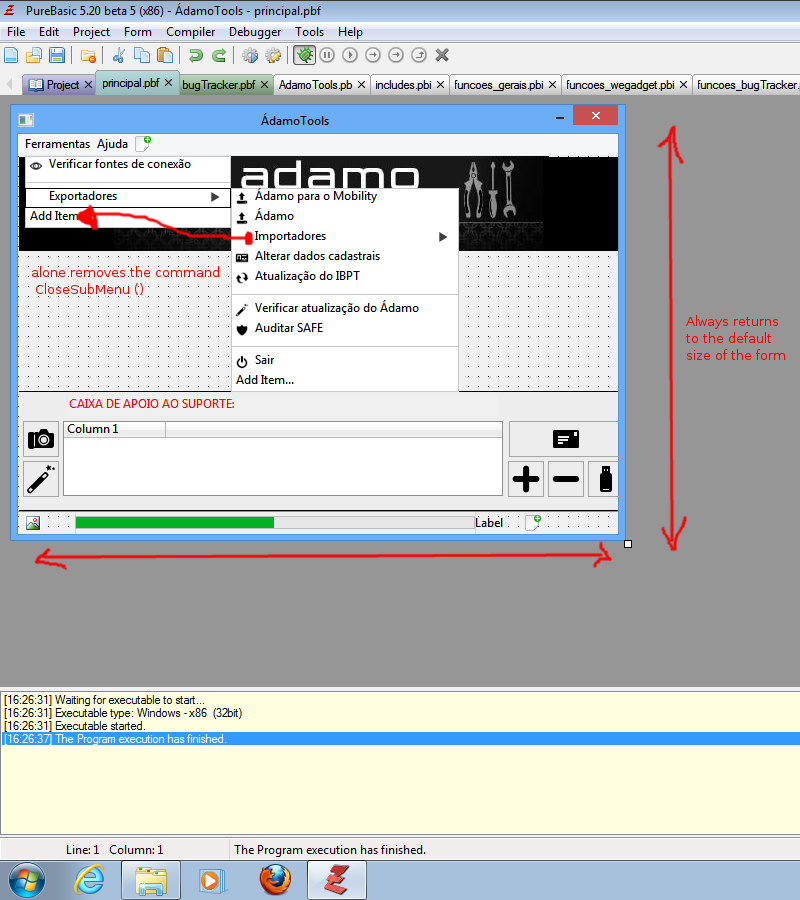The image size is (800, 900).
Task: Close the principal.pbf tab
Action: click(168, 83)
